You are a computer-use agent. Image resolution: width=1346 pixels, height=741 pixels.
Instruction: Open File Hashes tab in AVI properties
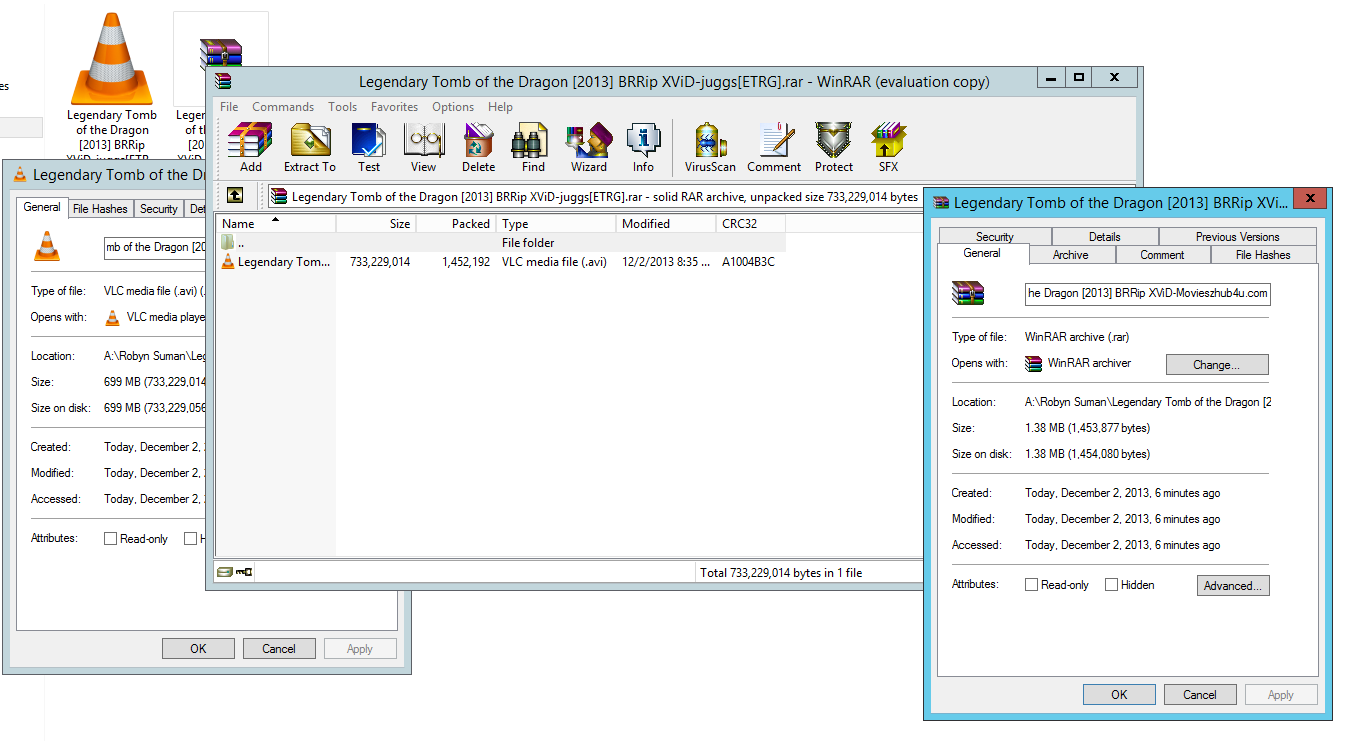pyautogui.click(x=100, y=209)
